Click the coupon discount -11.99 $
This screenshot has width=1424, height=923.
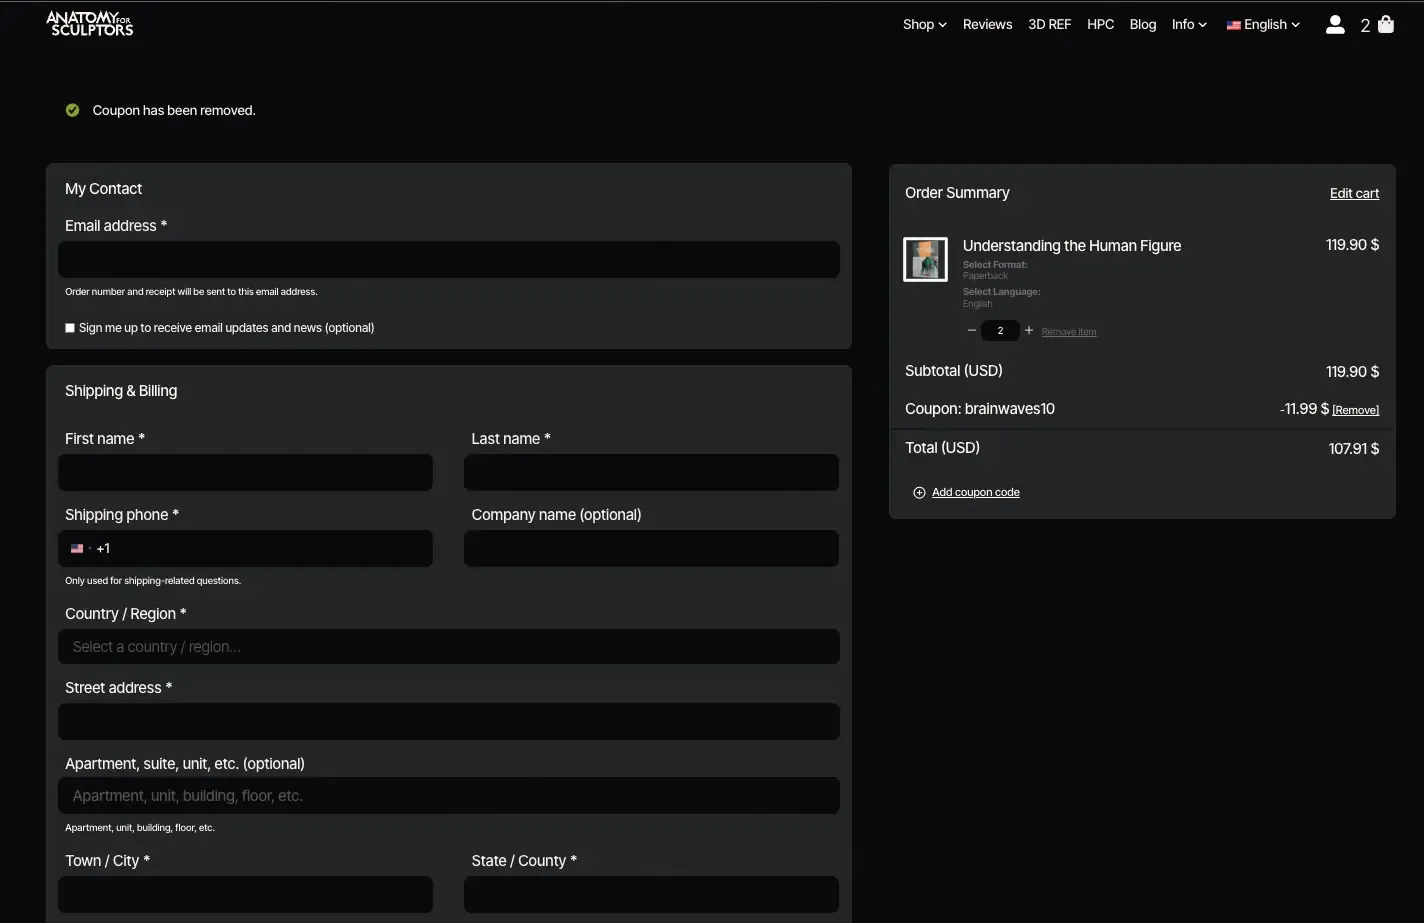tap(1304, 409)
